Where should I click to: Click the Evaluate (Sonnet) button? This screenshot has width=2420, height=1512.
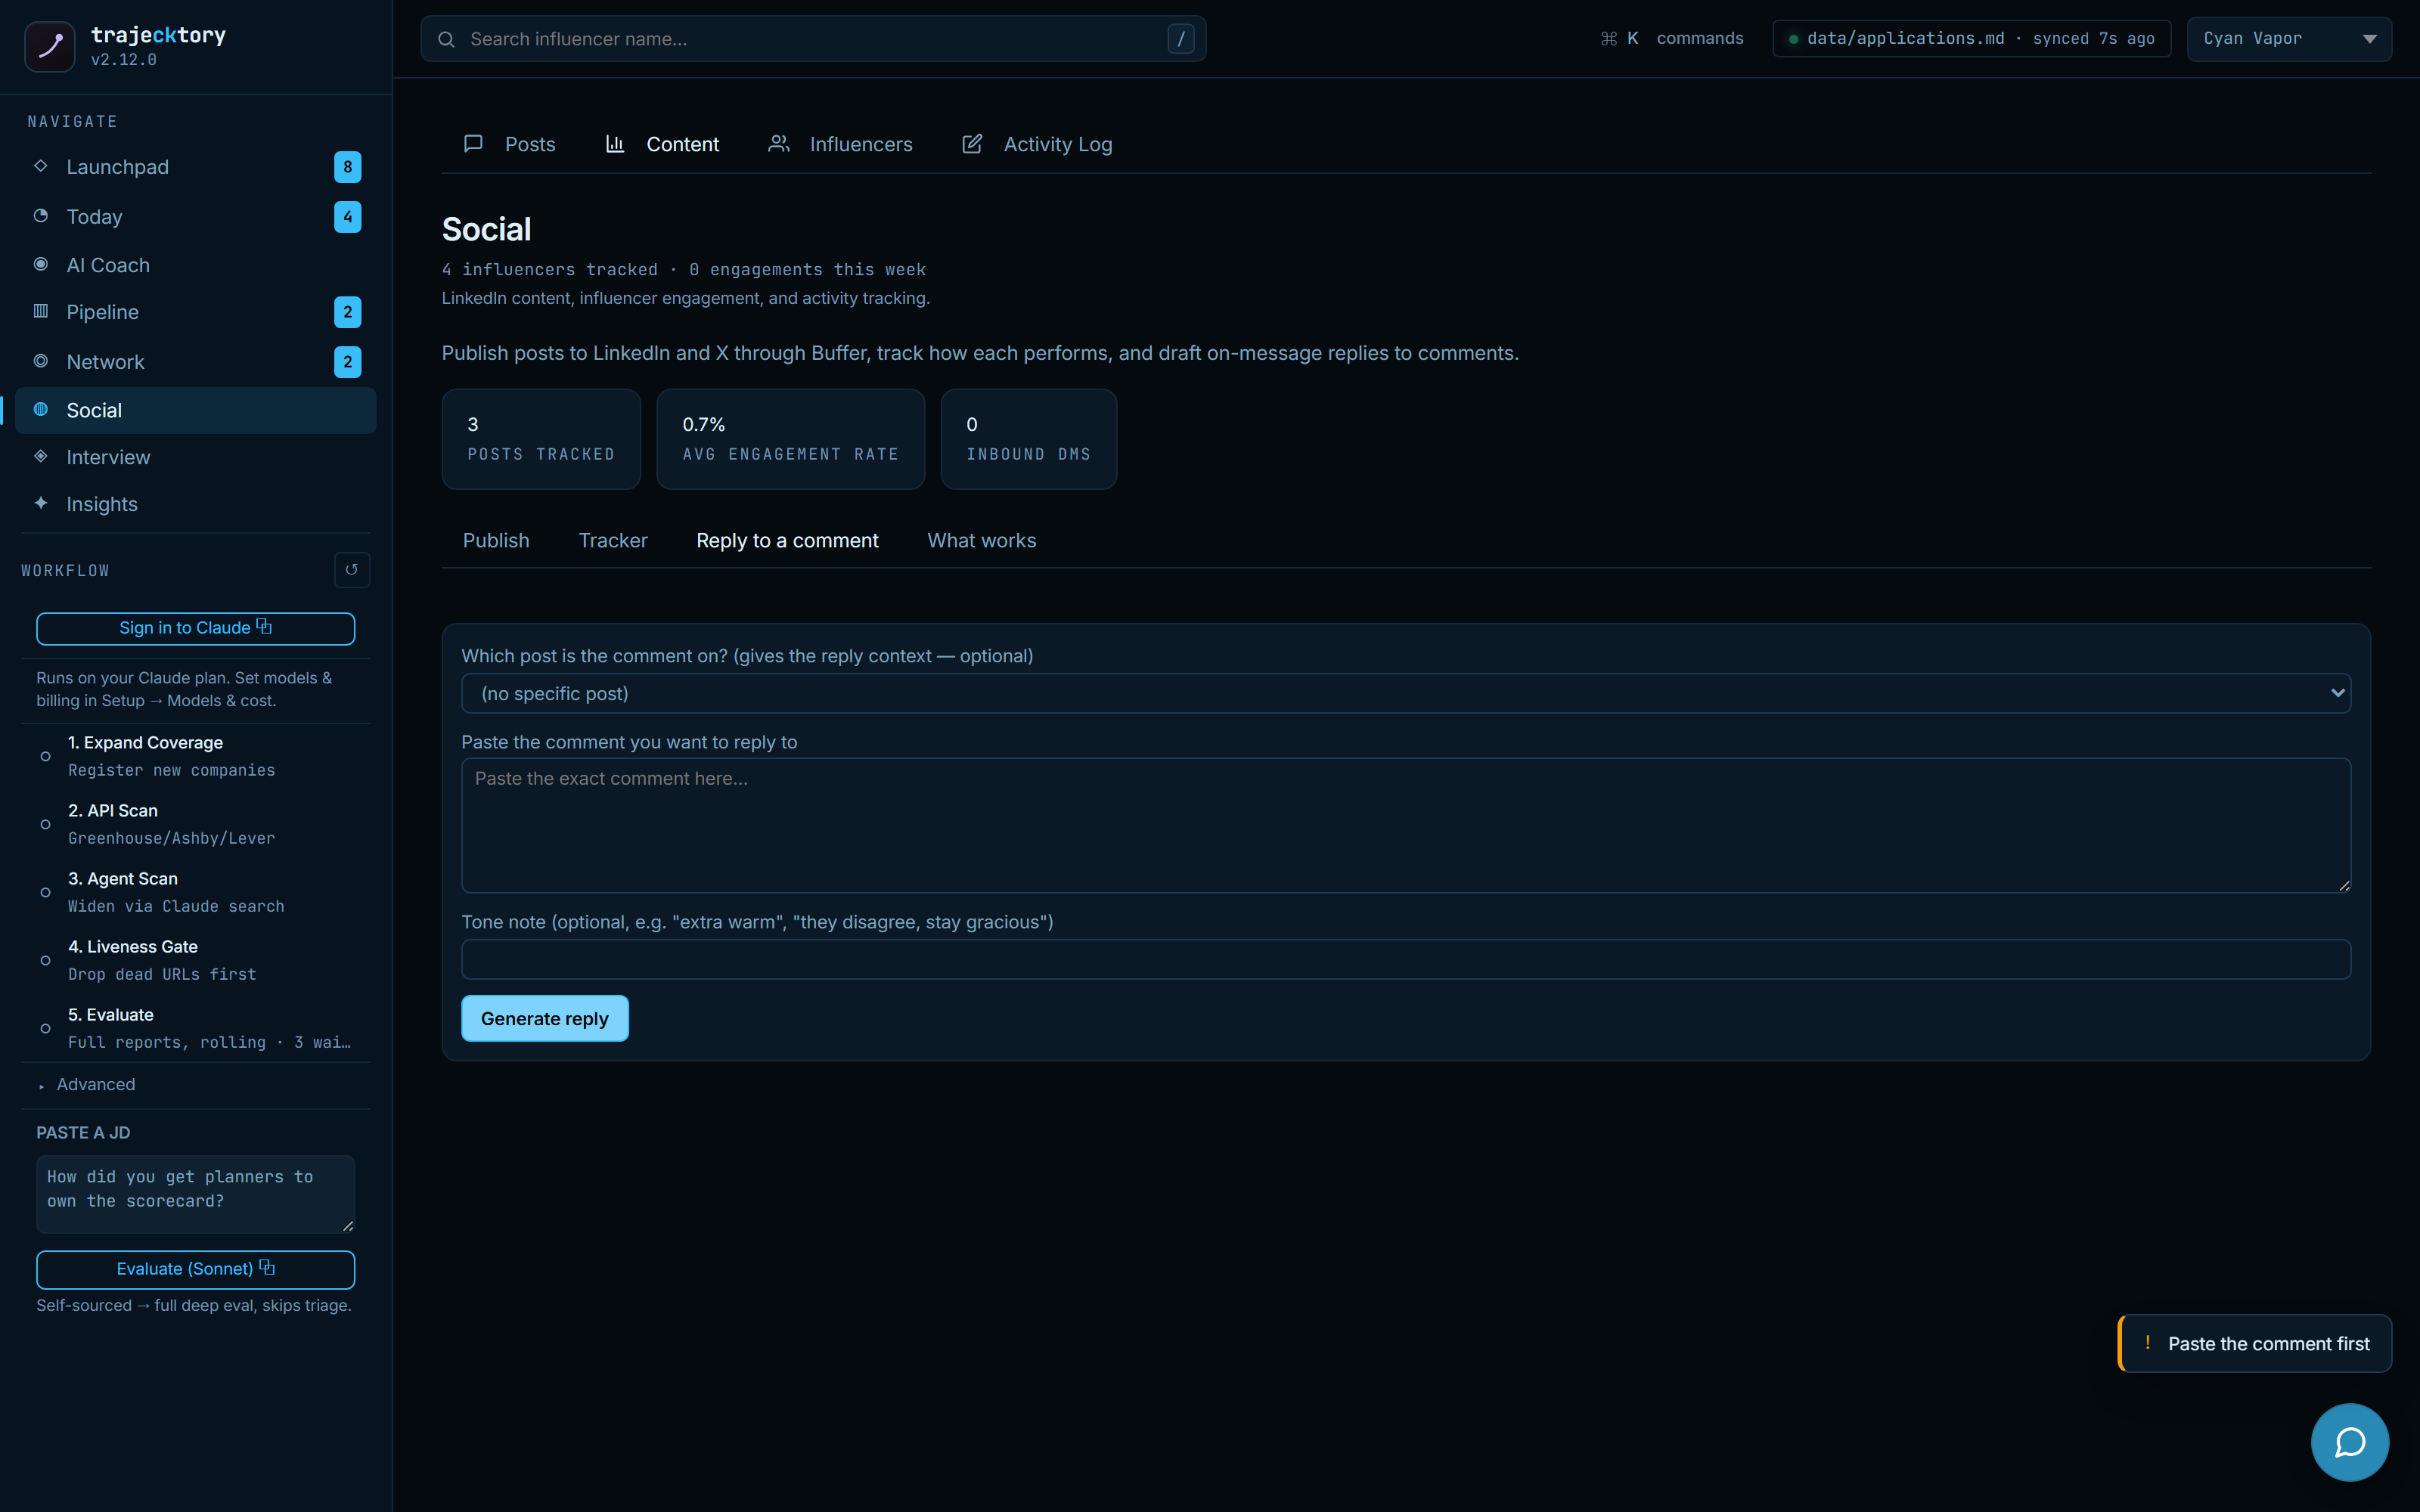pyautogui.click(x=196, y=1269)
